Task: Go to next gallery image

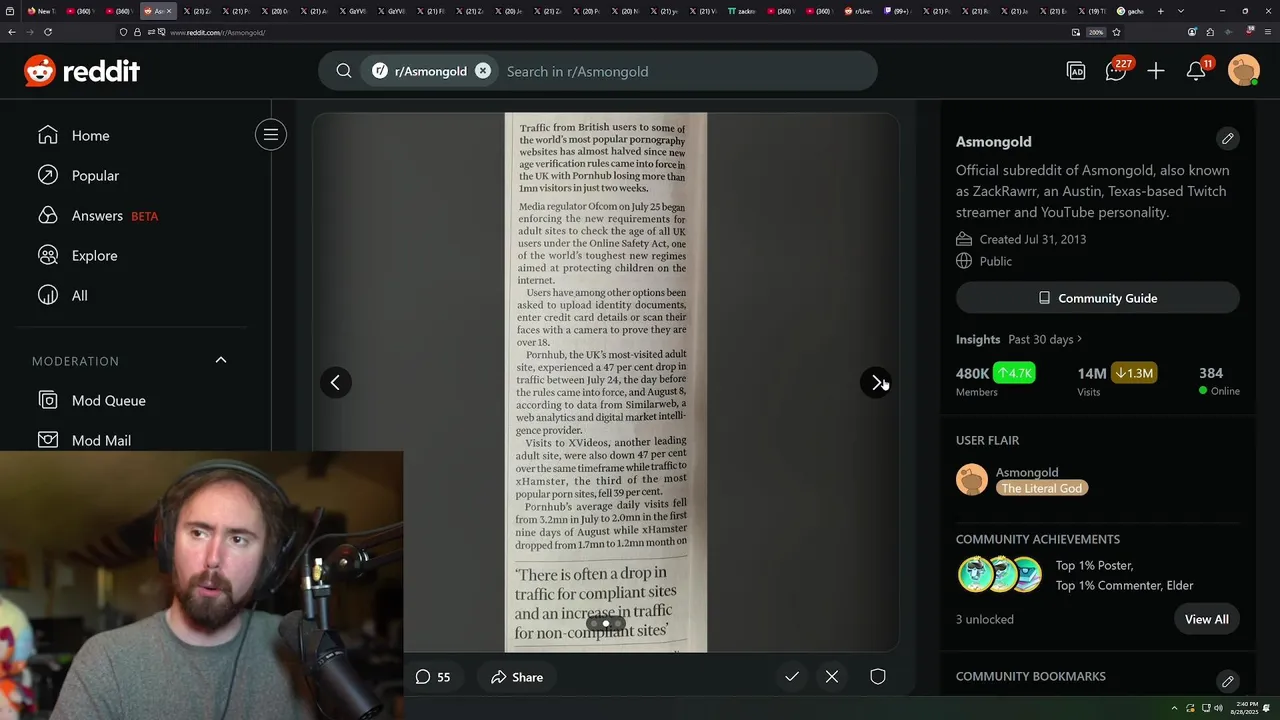Action: [876, 382]
